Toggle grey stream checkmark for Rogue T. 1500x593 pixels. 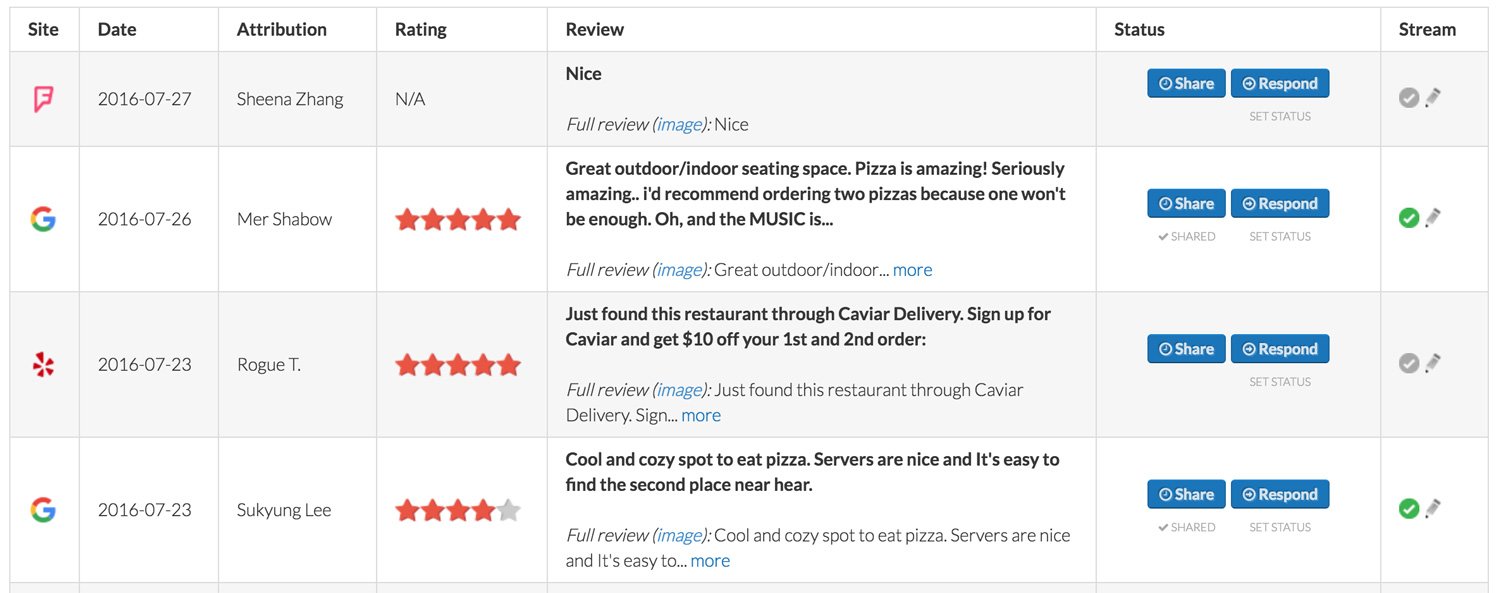(x=1409, y=363)
